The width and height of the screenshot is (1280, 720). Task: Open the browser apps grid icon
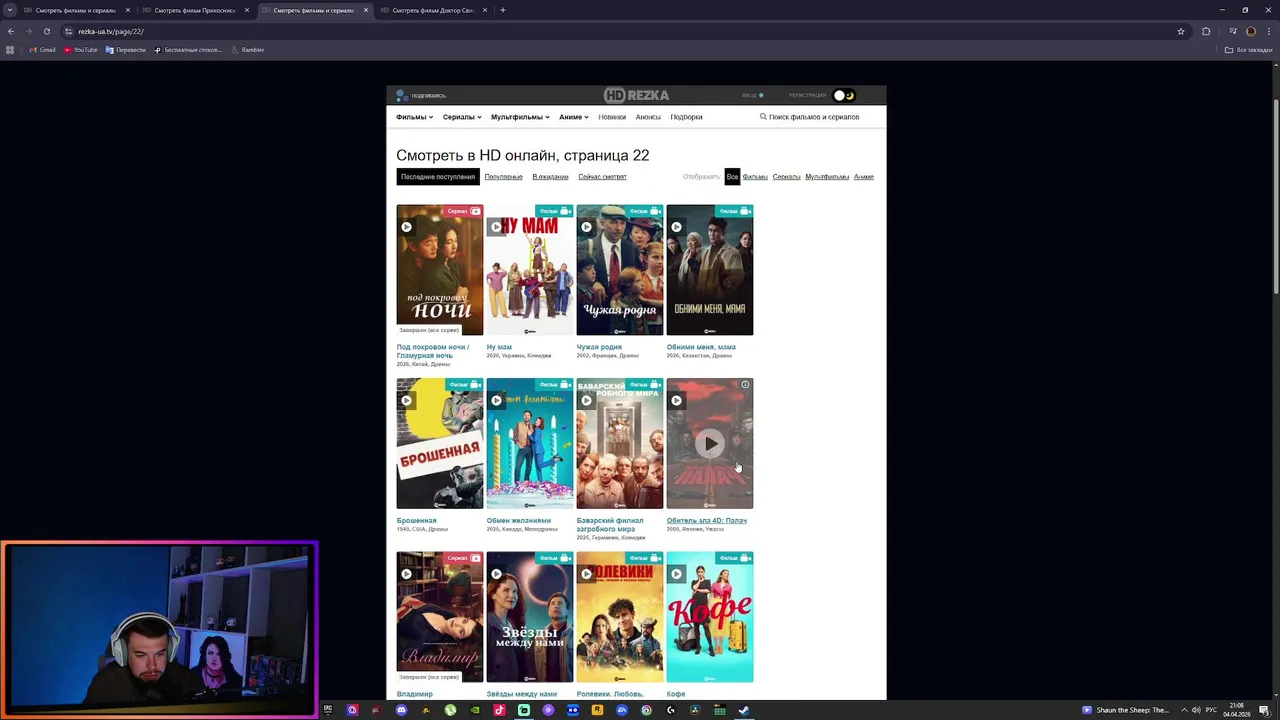10,50
